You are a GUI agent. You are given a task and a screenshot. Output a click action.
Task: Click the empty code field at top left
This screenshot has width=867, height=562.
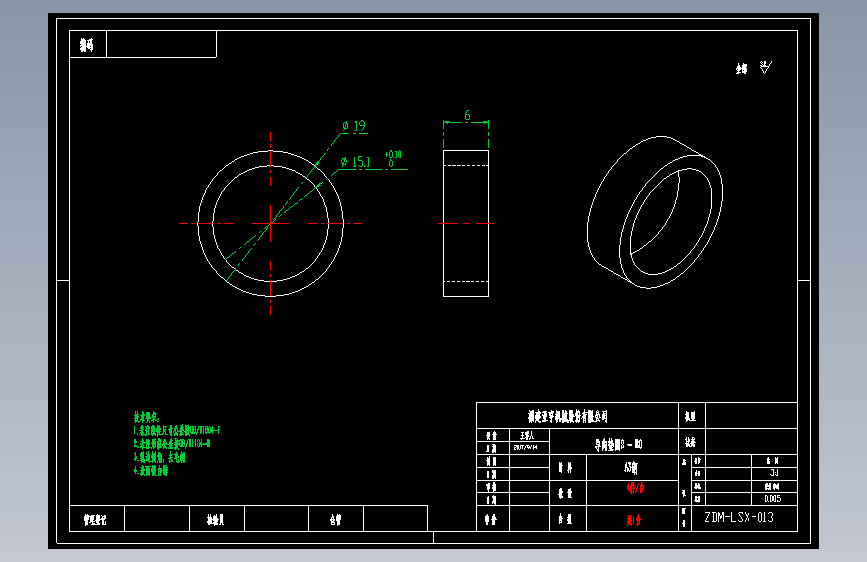pos(161,44)
